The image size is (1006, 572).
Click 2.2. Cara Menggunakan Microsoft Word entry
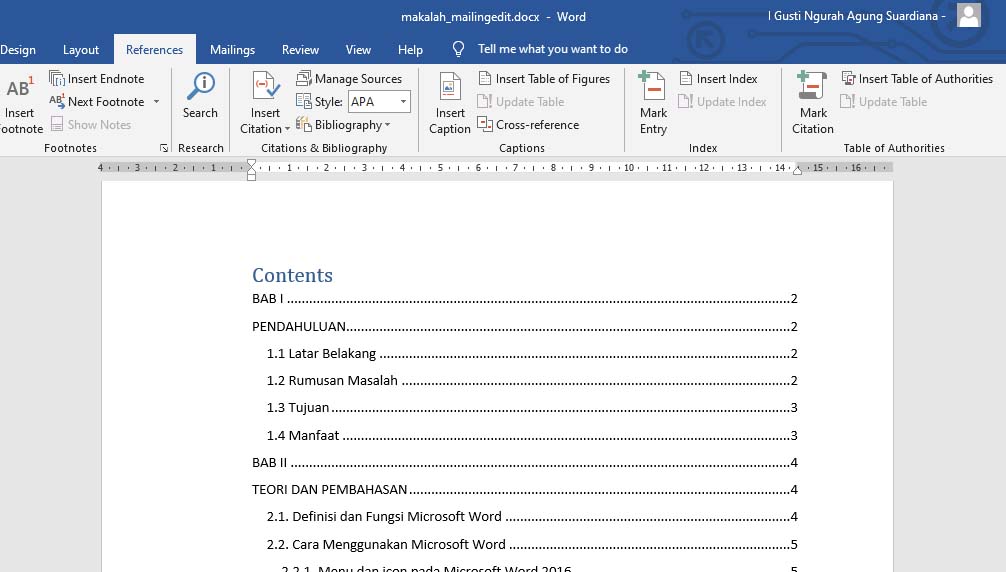point(532,545)
